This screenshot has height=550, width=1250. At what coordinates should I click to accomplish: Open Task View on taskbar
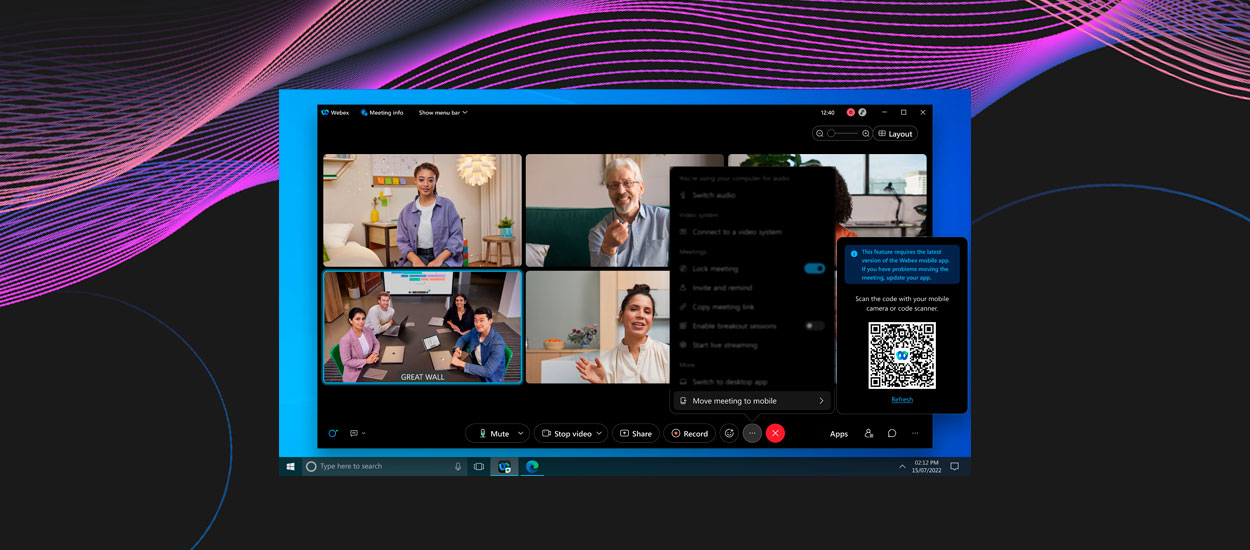(479, 466)
